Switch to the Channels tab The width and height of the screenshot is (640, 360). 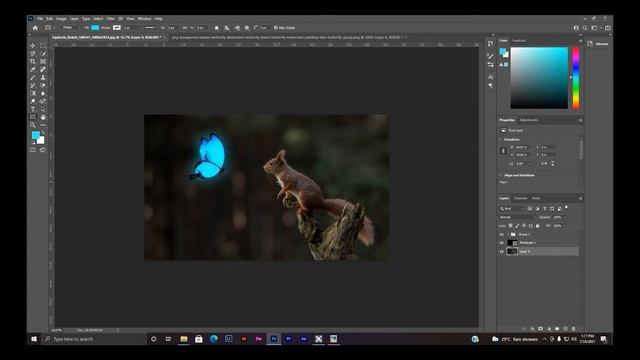coord(520,198)
